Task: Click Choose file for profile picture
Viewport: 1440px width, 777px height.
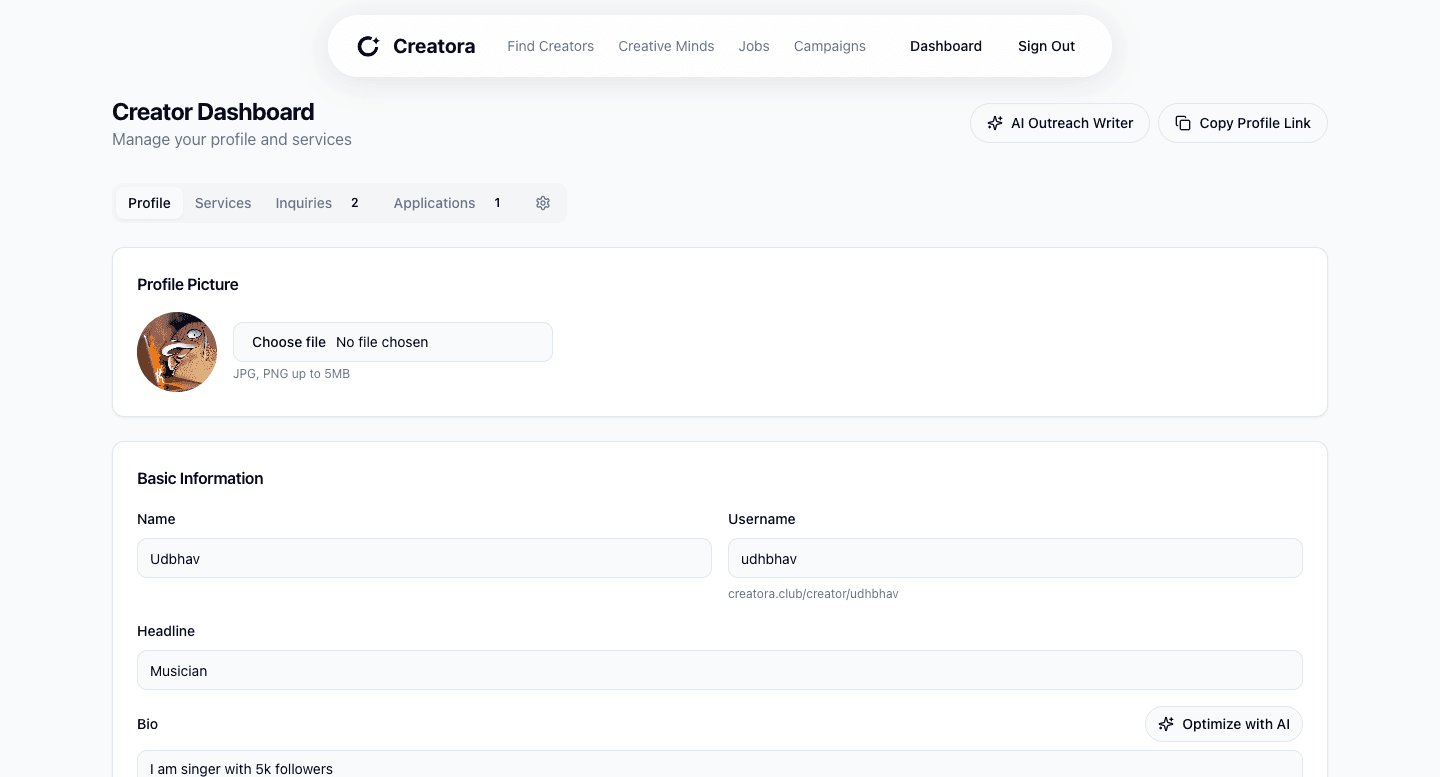Action: pos(289,342)
